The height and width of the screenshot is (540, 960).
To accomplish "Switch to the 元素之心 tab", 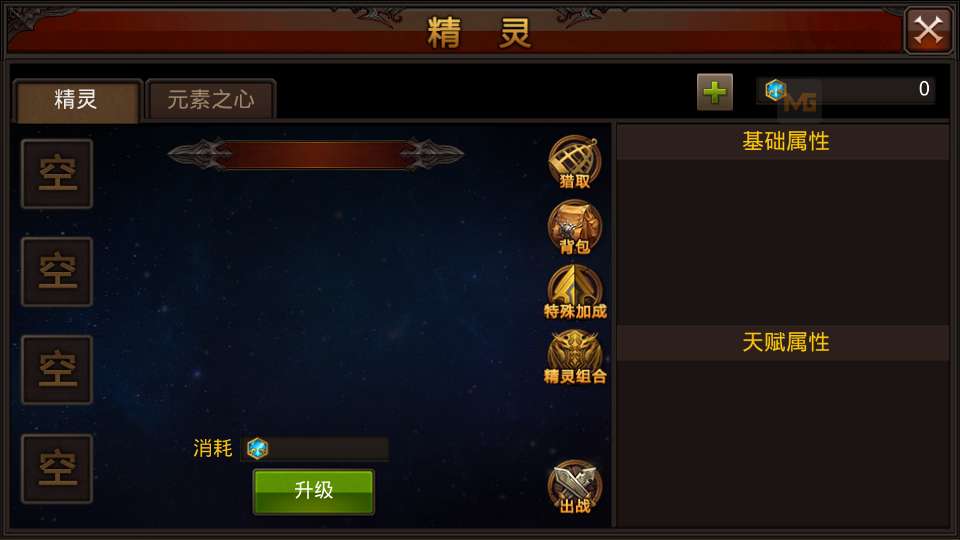I will (x=211, y=100).
